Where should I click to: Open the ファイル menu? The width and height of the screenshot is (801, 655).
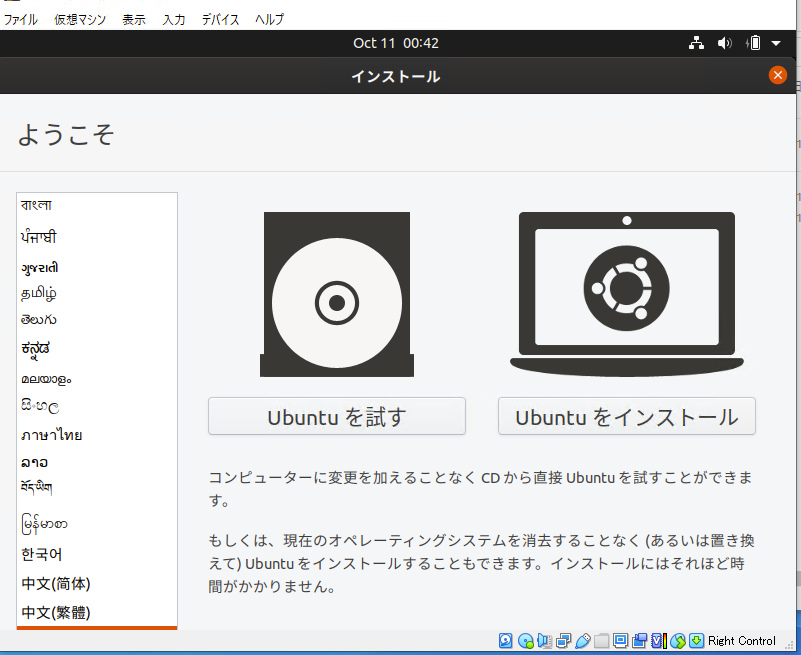click(20, 19)
